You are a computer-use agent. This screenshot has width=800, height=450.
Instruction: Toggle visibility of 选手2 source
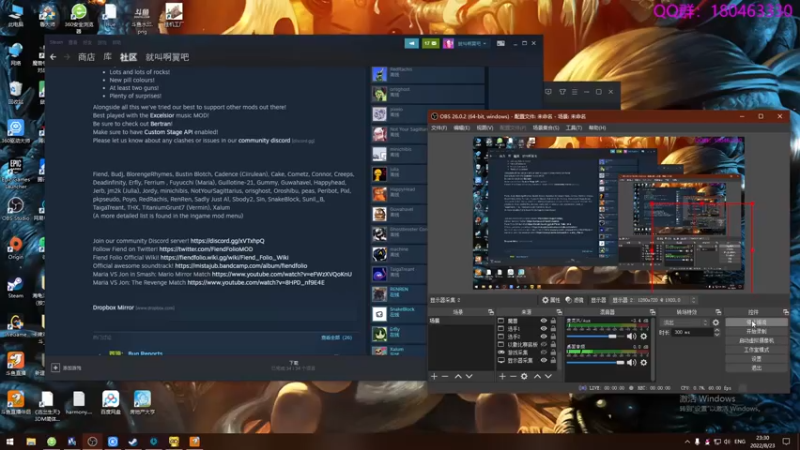(543, 337)
